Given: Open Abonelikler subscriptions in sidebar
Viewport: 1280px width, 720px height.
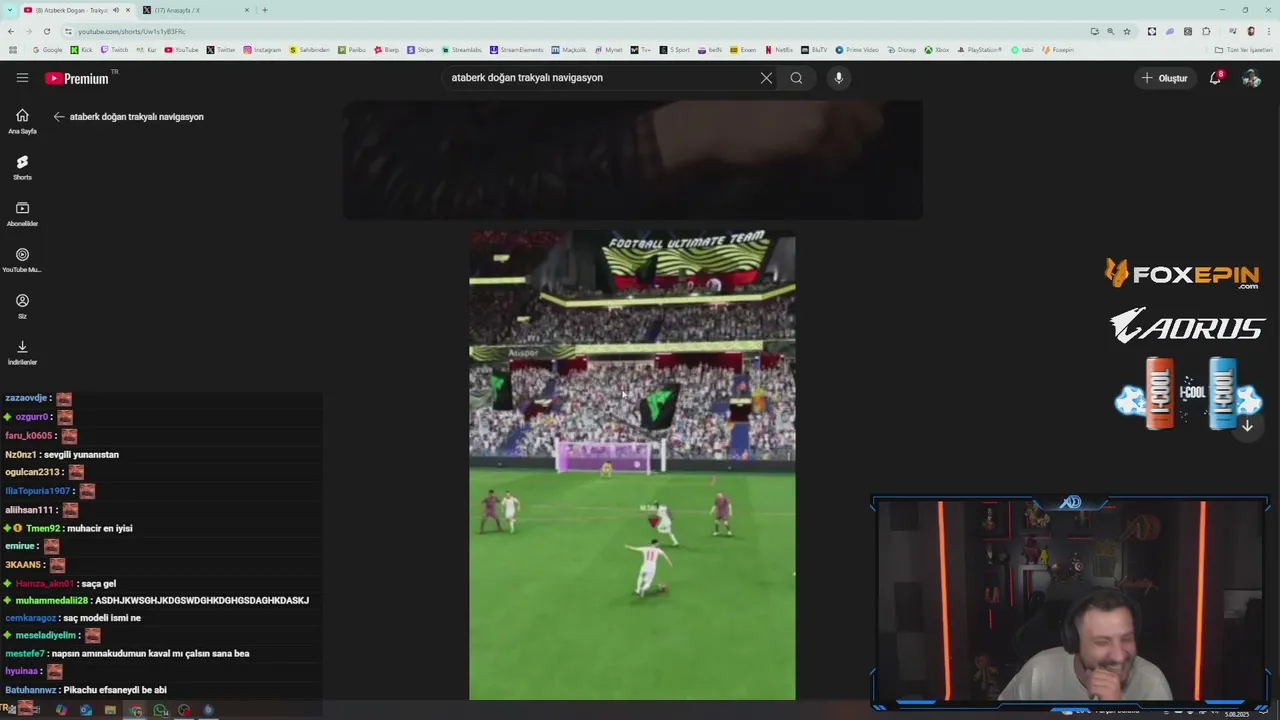Looking at the screenshot, I should pos(22,214).
